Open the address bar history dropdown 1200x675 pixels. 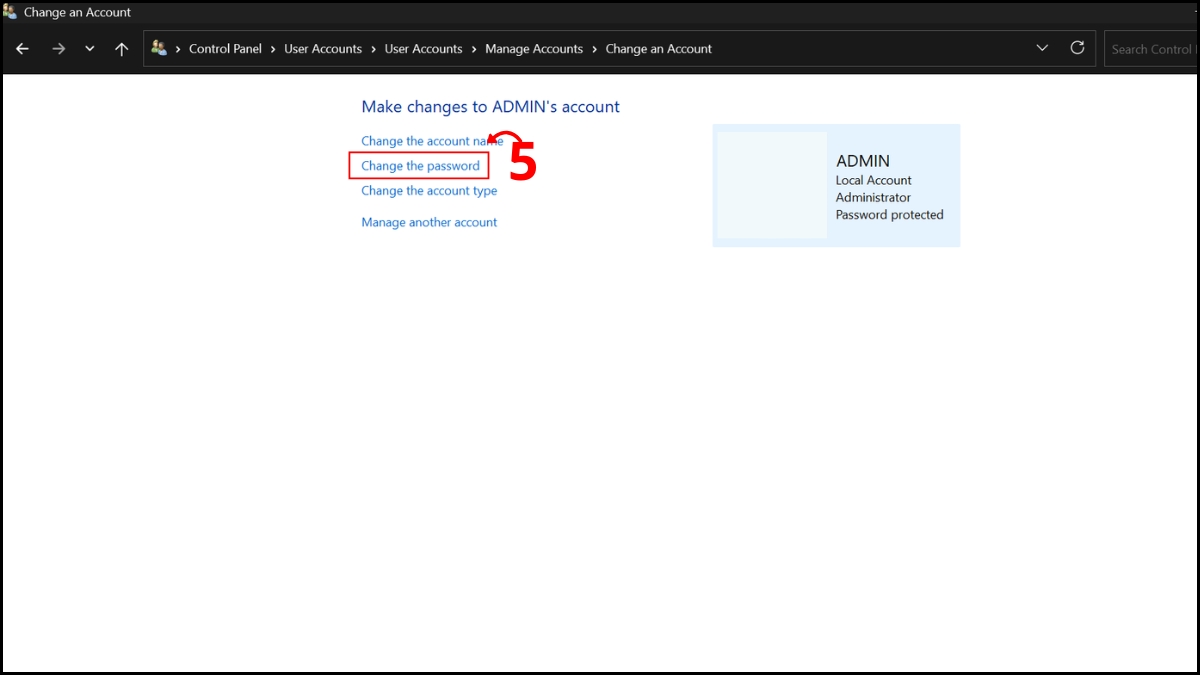pyautogui.click(x=1042, y=48)
